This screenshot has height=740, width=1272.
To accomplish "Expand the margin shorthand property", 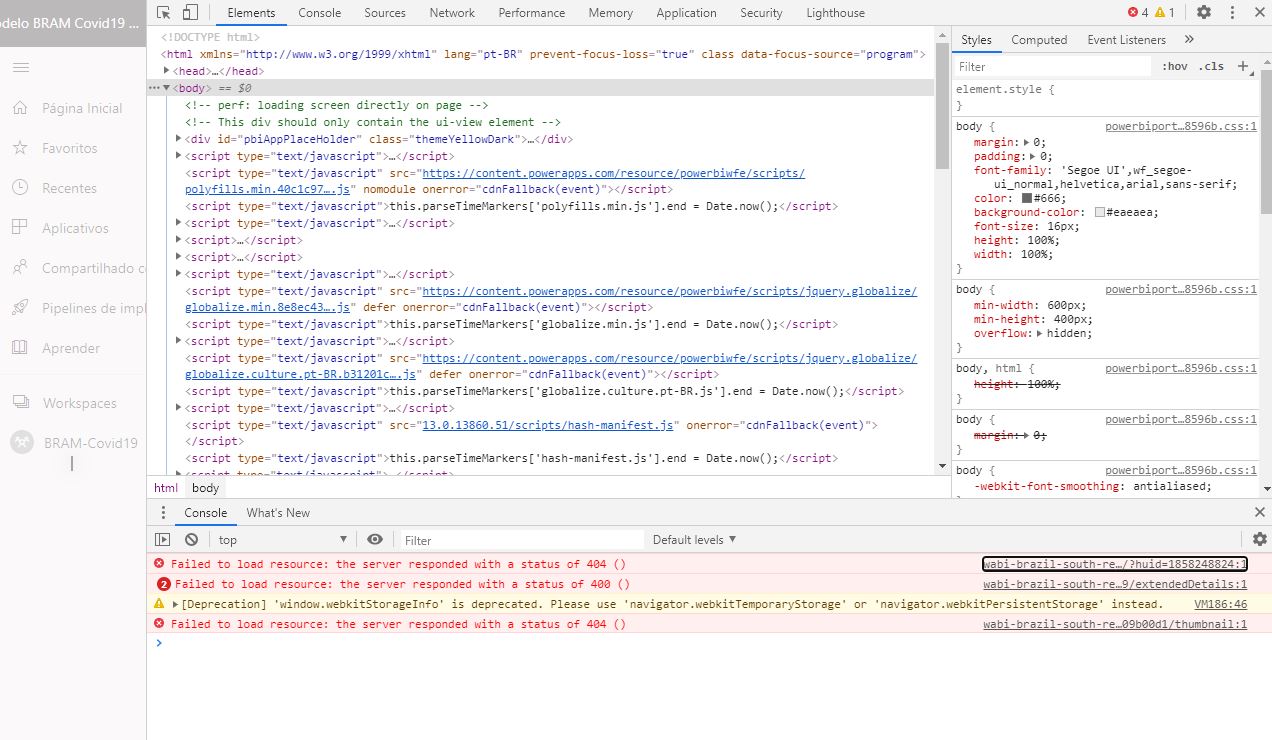I will (1027, 142).
